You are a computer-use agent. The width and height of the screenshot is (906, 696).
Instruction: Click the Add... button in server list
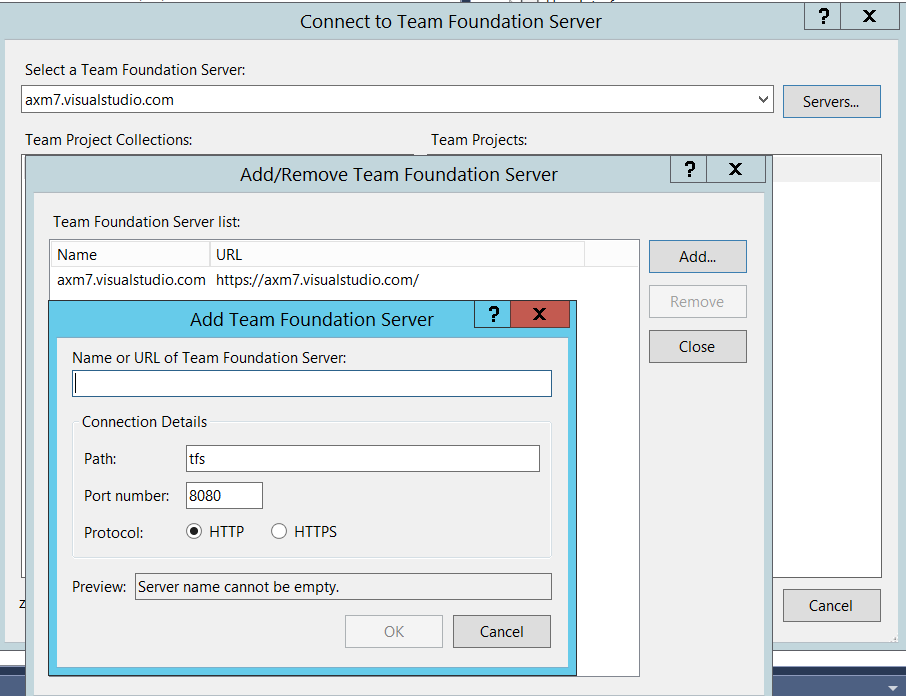click(x=697, y=256)
